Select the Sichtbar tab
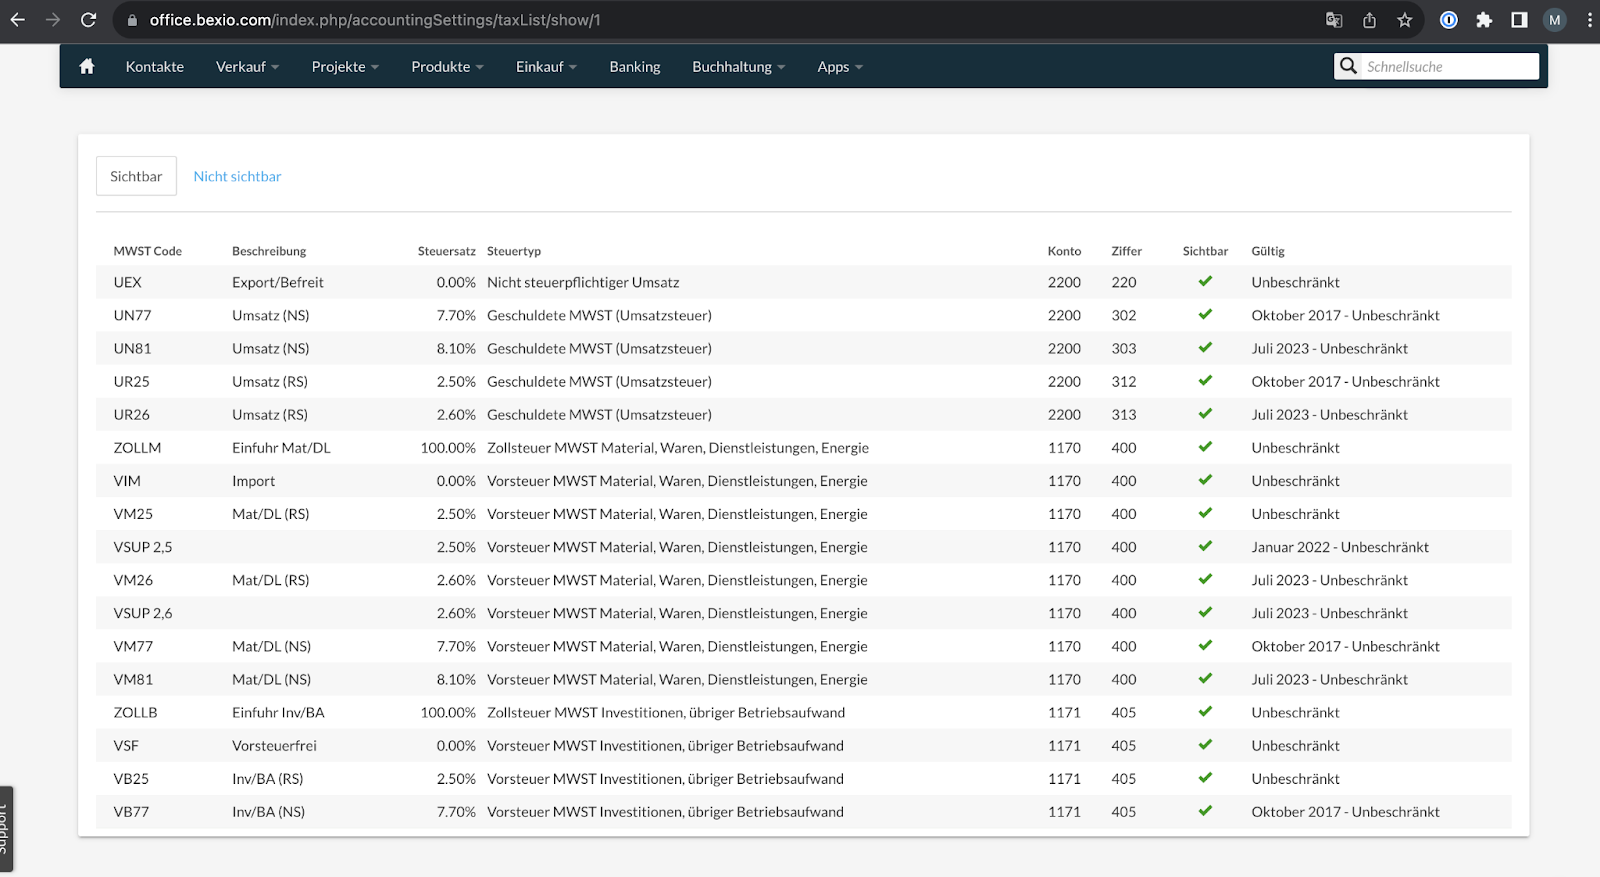The image size is (1600, 877). 136,176
